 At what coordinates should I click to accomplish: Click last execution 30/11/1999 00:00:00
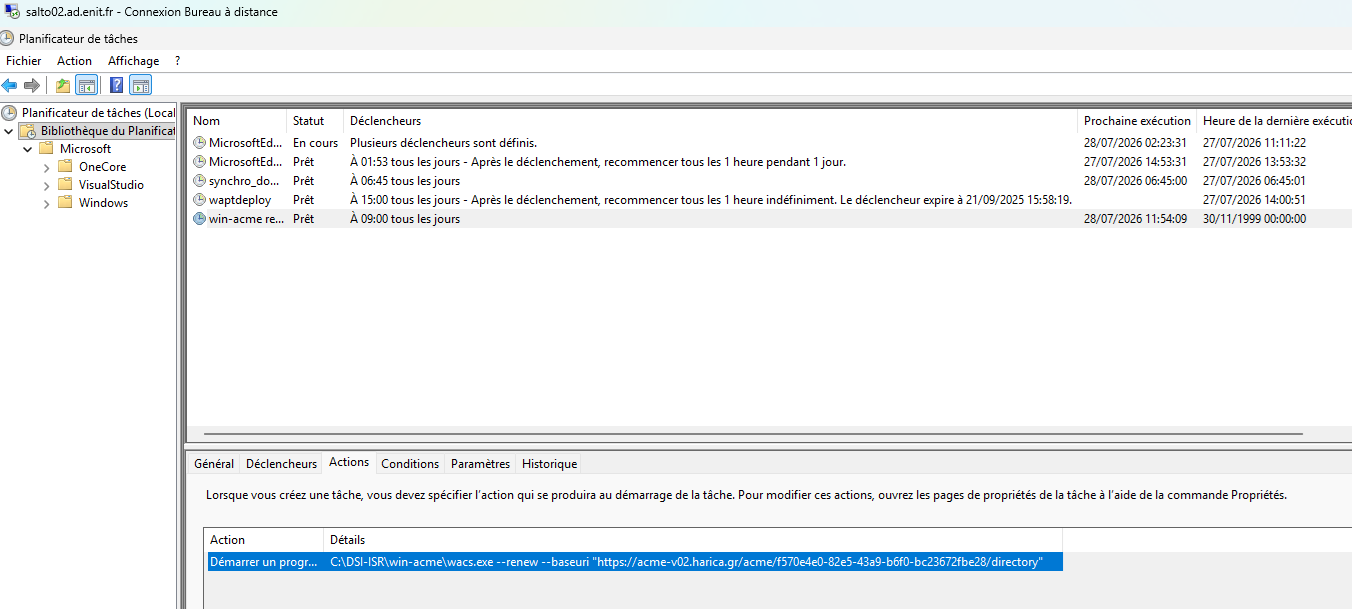click(1254, 219)
